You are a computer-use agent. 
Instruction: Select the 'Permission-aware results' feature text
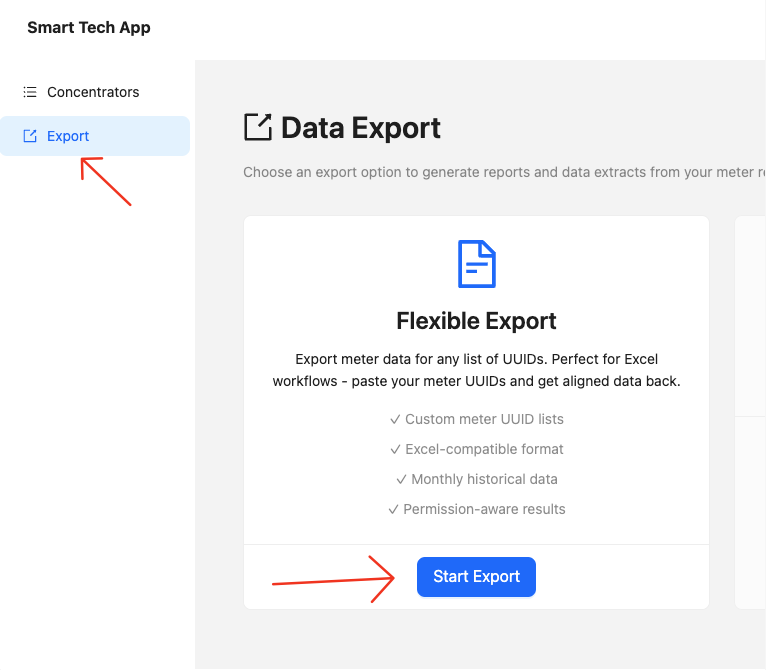click(x=484, y=509)
